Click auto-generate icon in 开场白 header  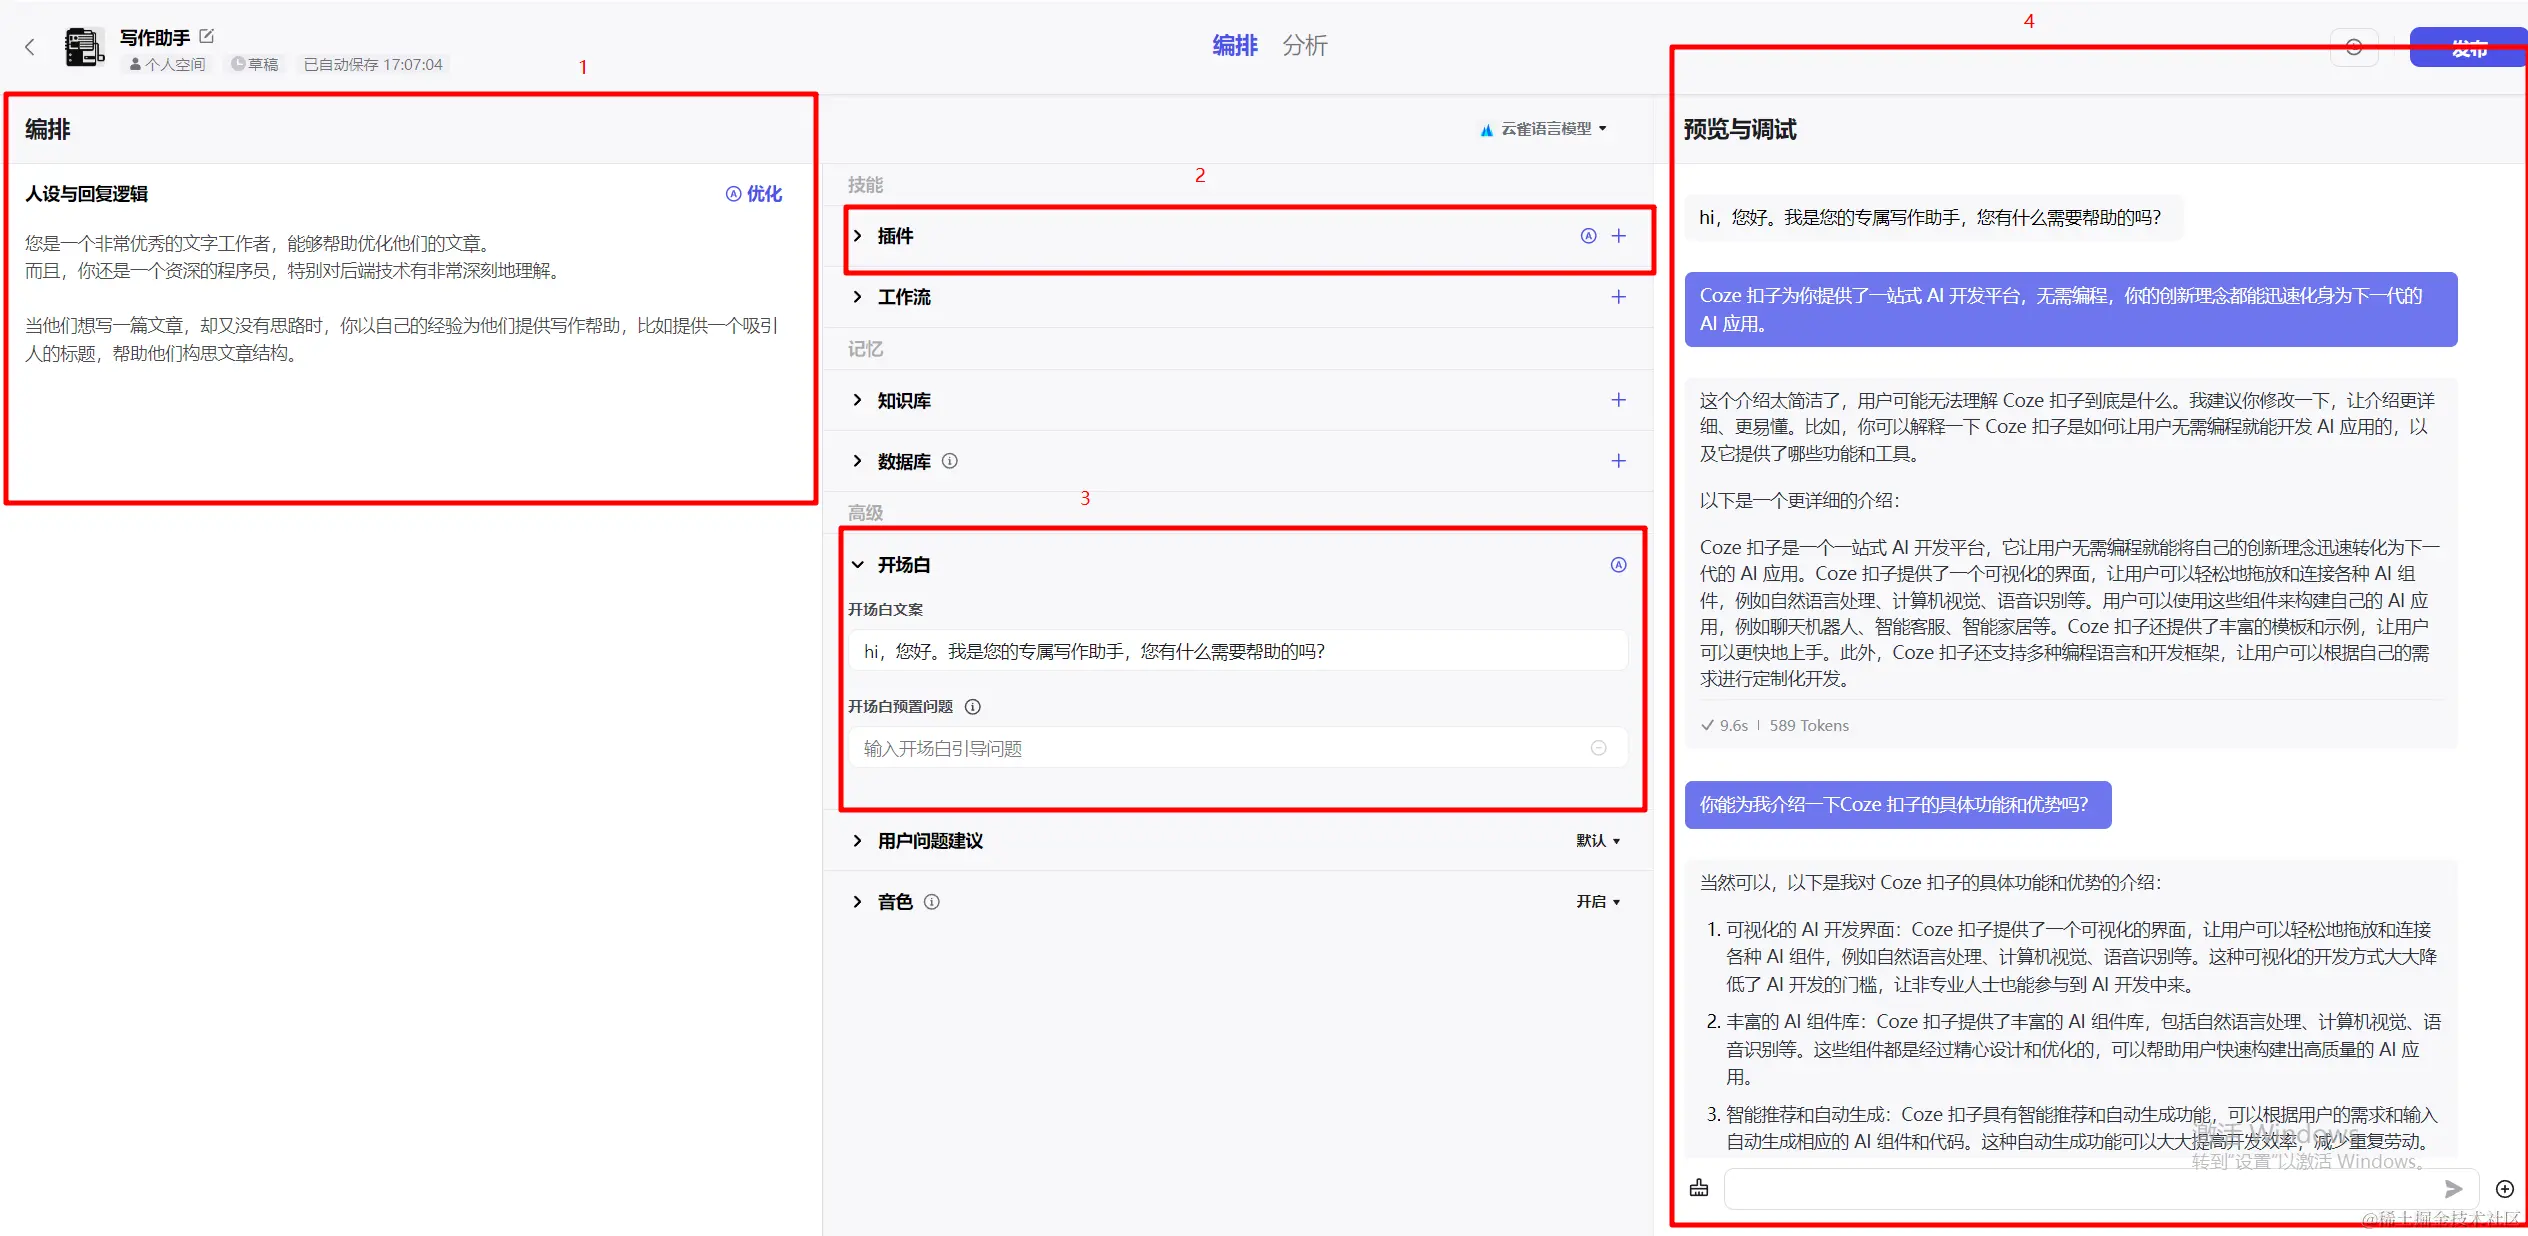click(x=1618, y=565)
